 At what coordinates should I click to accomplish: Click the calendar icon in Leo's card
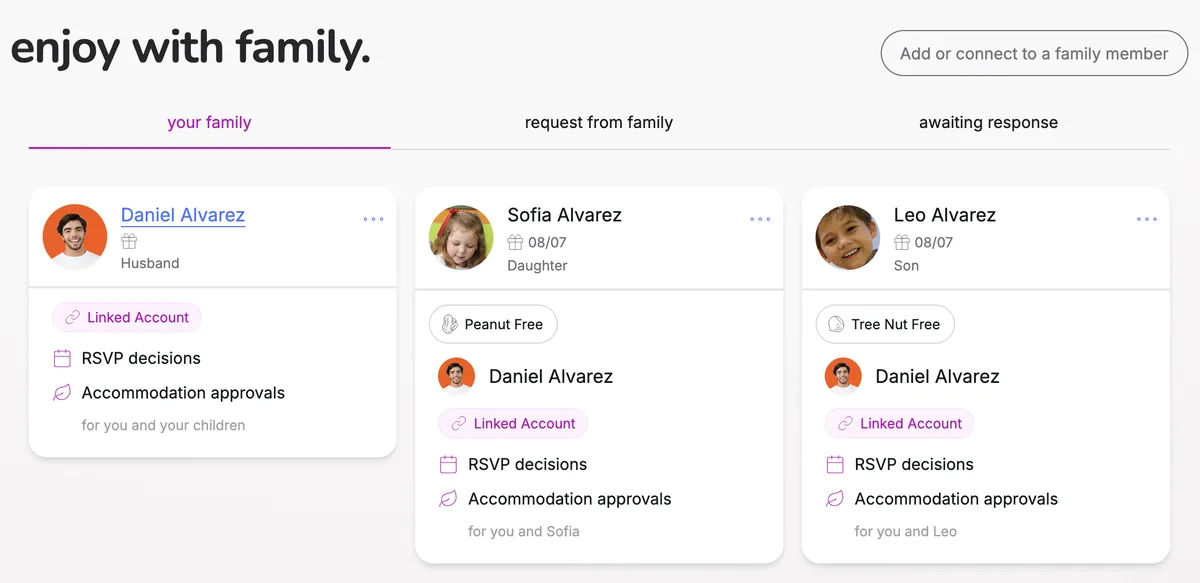tap(835, 464)
